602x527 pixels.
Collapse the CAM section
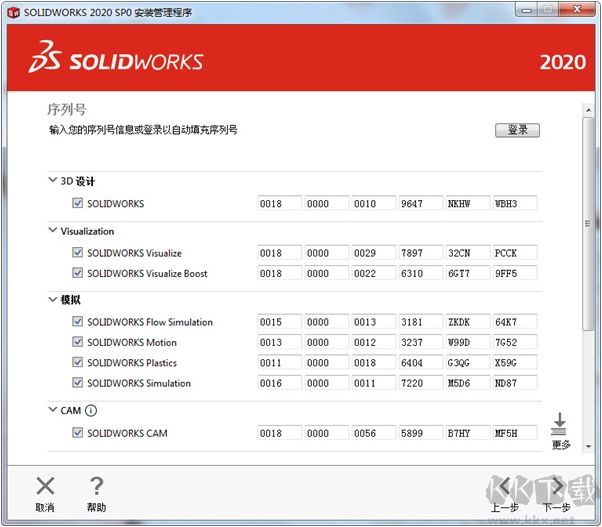tap(53, 410)
